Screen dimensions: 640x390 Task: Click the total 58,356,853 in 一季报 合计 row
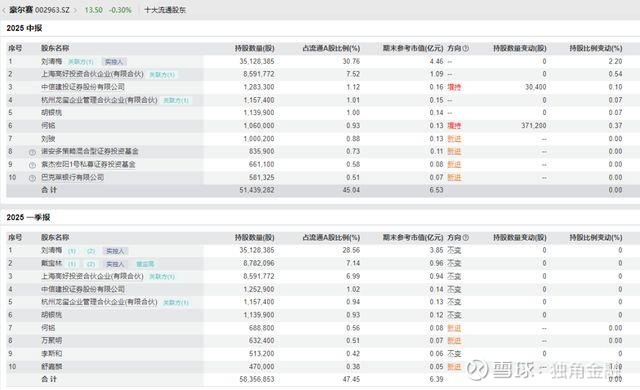coord(257,379)
